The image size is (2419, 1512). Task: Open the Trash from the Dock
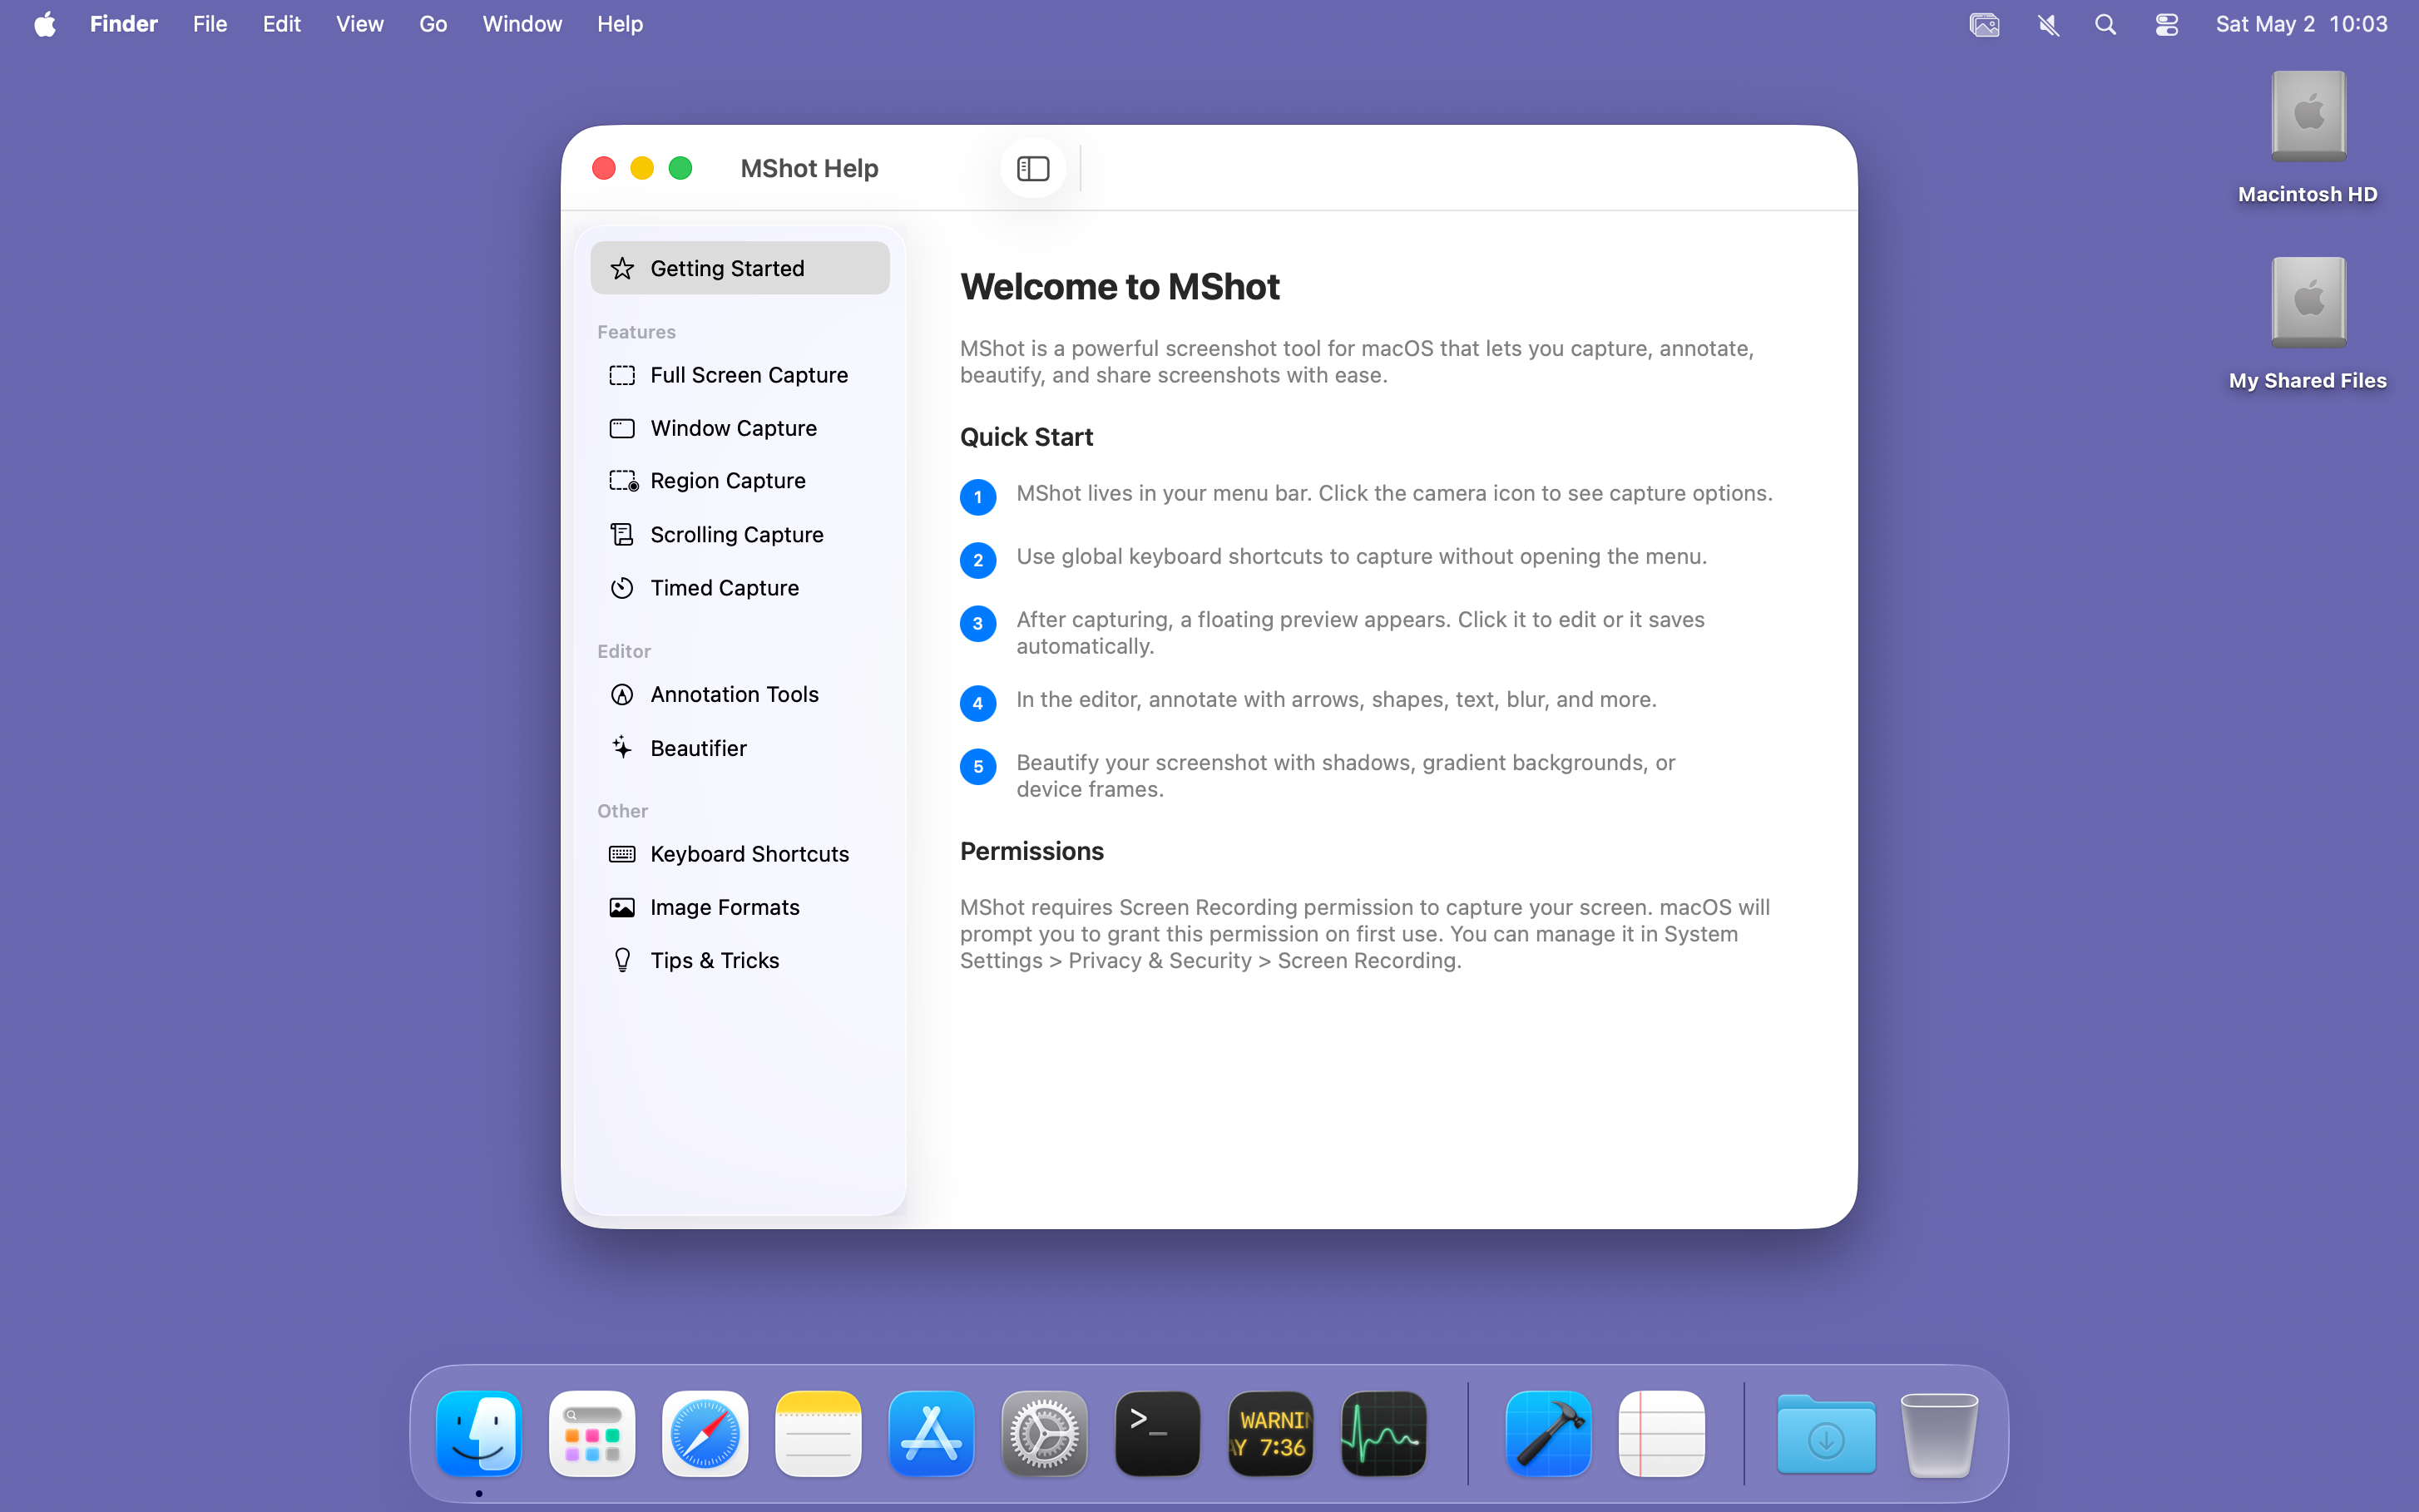pos(1939,1433)
